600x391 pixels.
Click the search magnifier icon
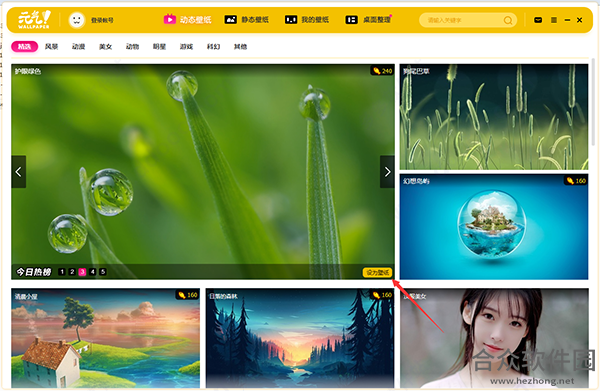click(x=508, y=20)
